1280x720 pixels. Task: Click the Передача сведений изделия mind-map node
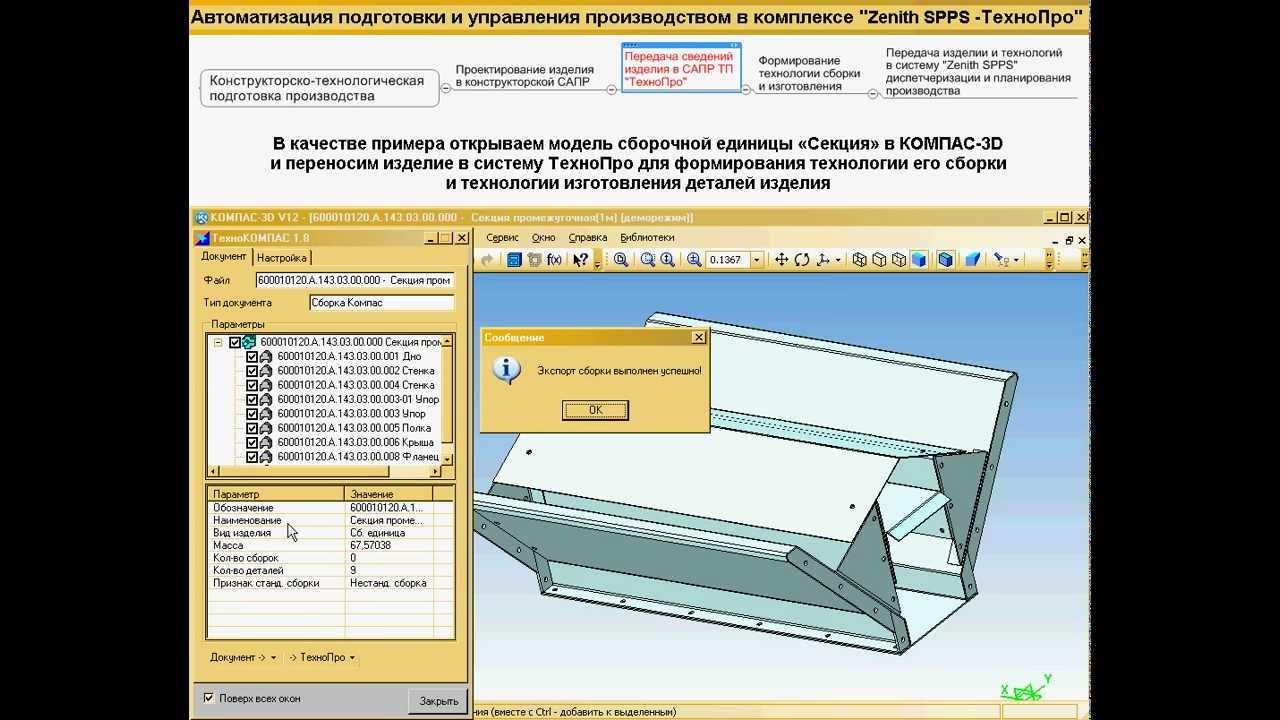click(681, 69)
